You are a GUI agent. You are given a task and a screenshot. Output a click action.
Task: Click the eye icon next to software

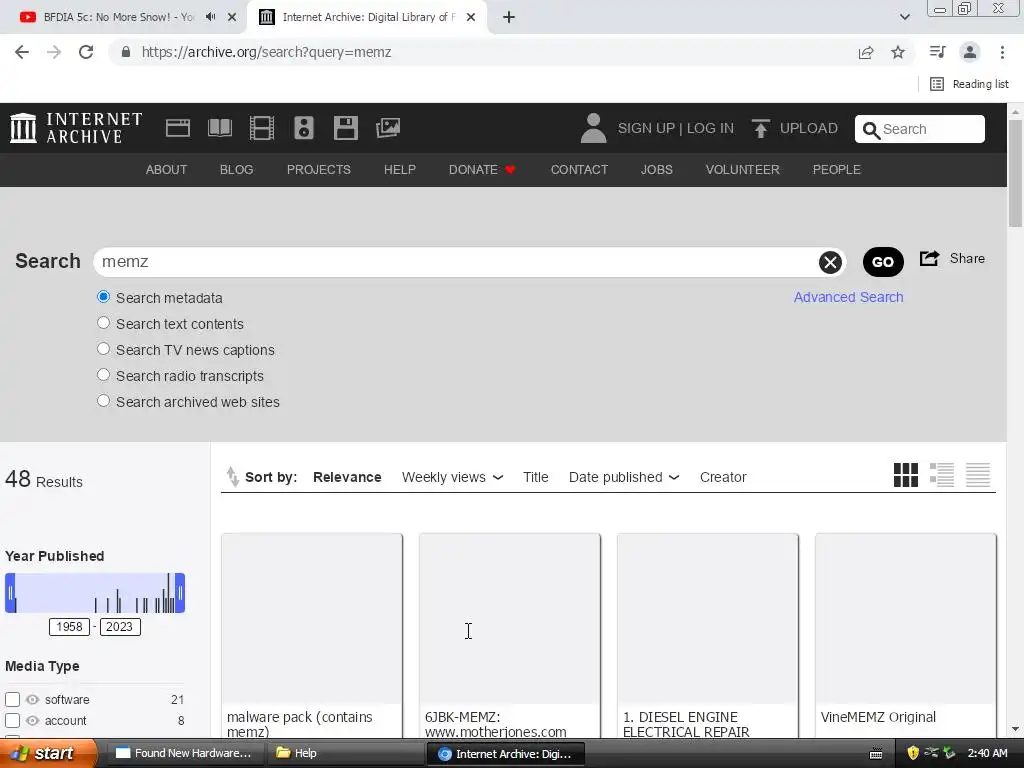pyautogui.click(x=32, y=699)
